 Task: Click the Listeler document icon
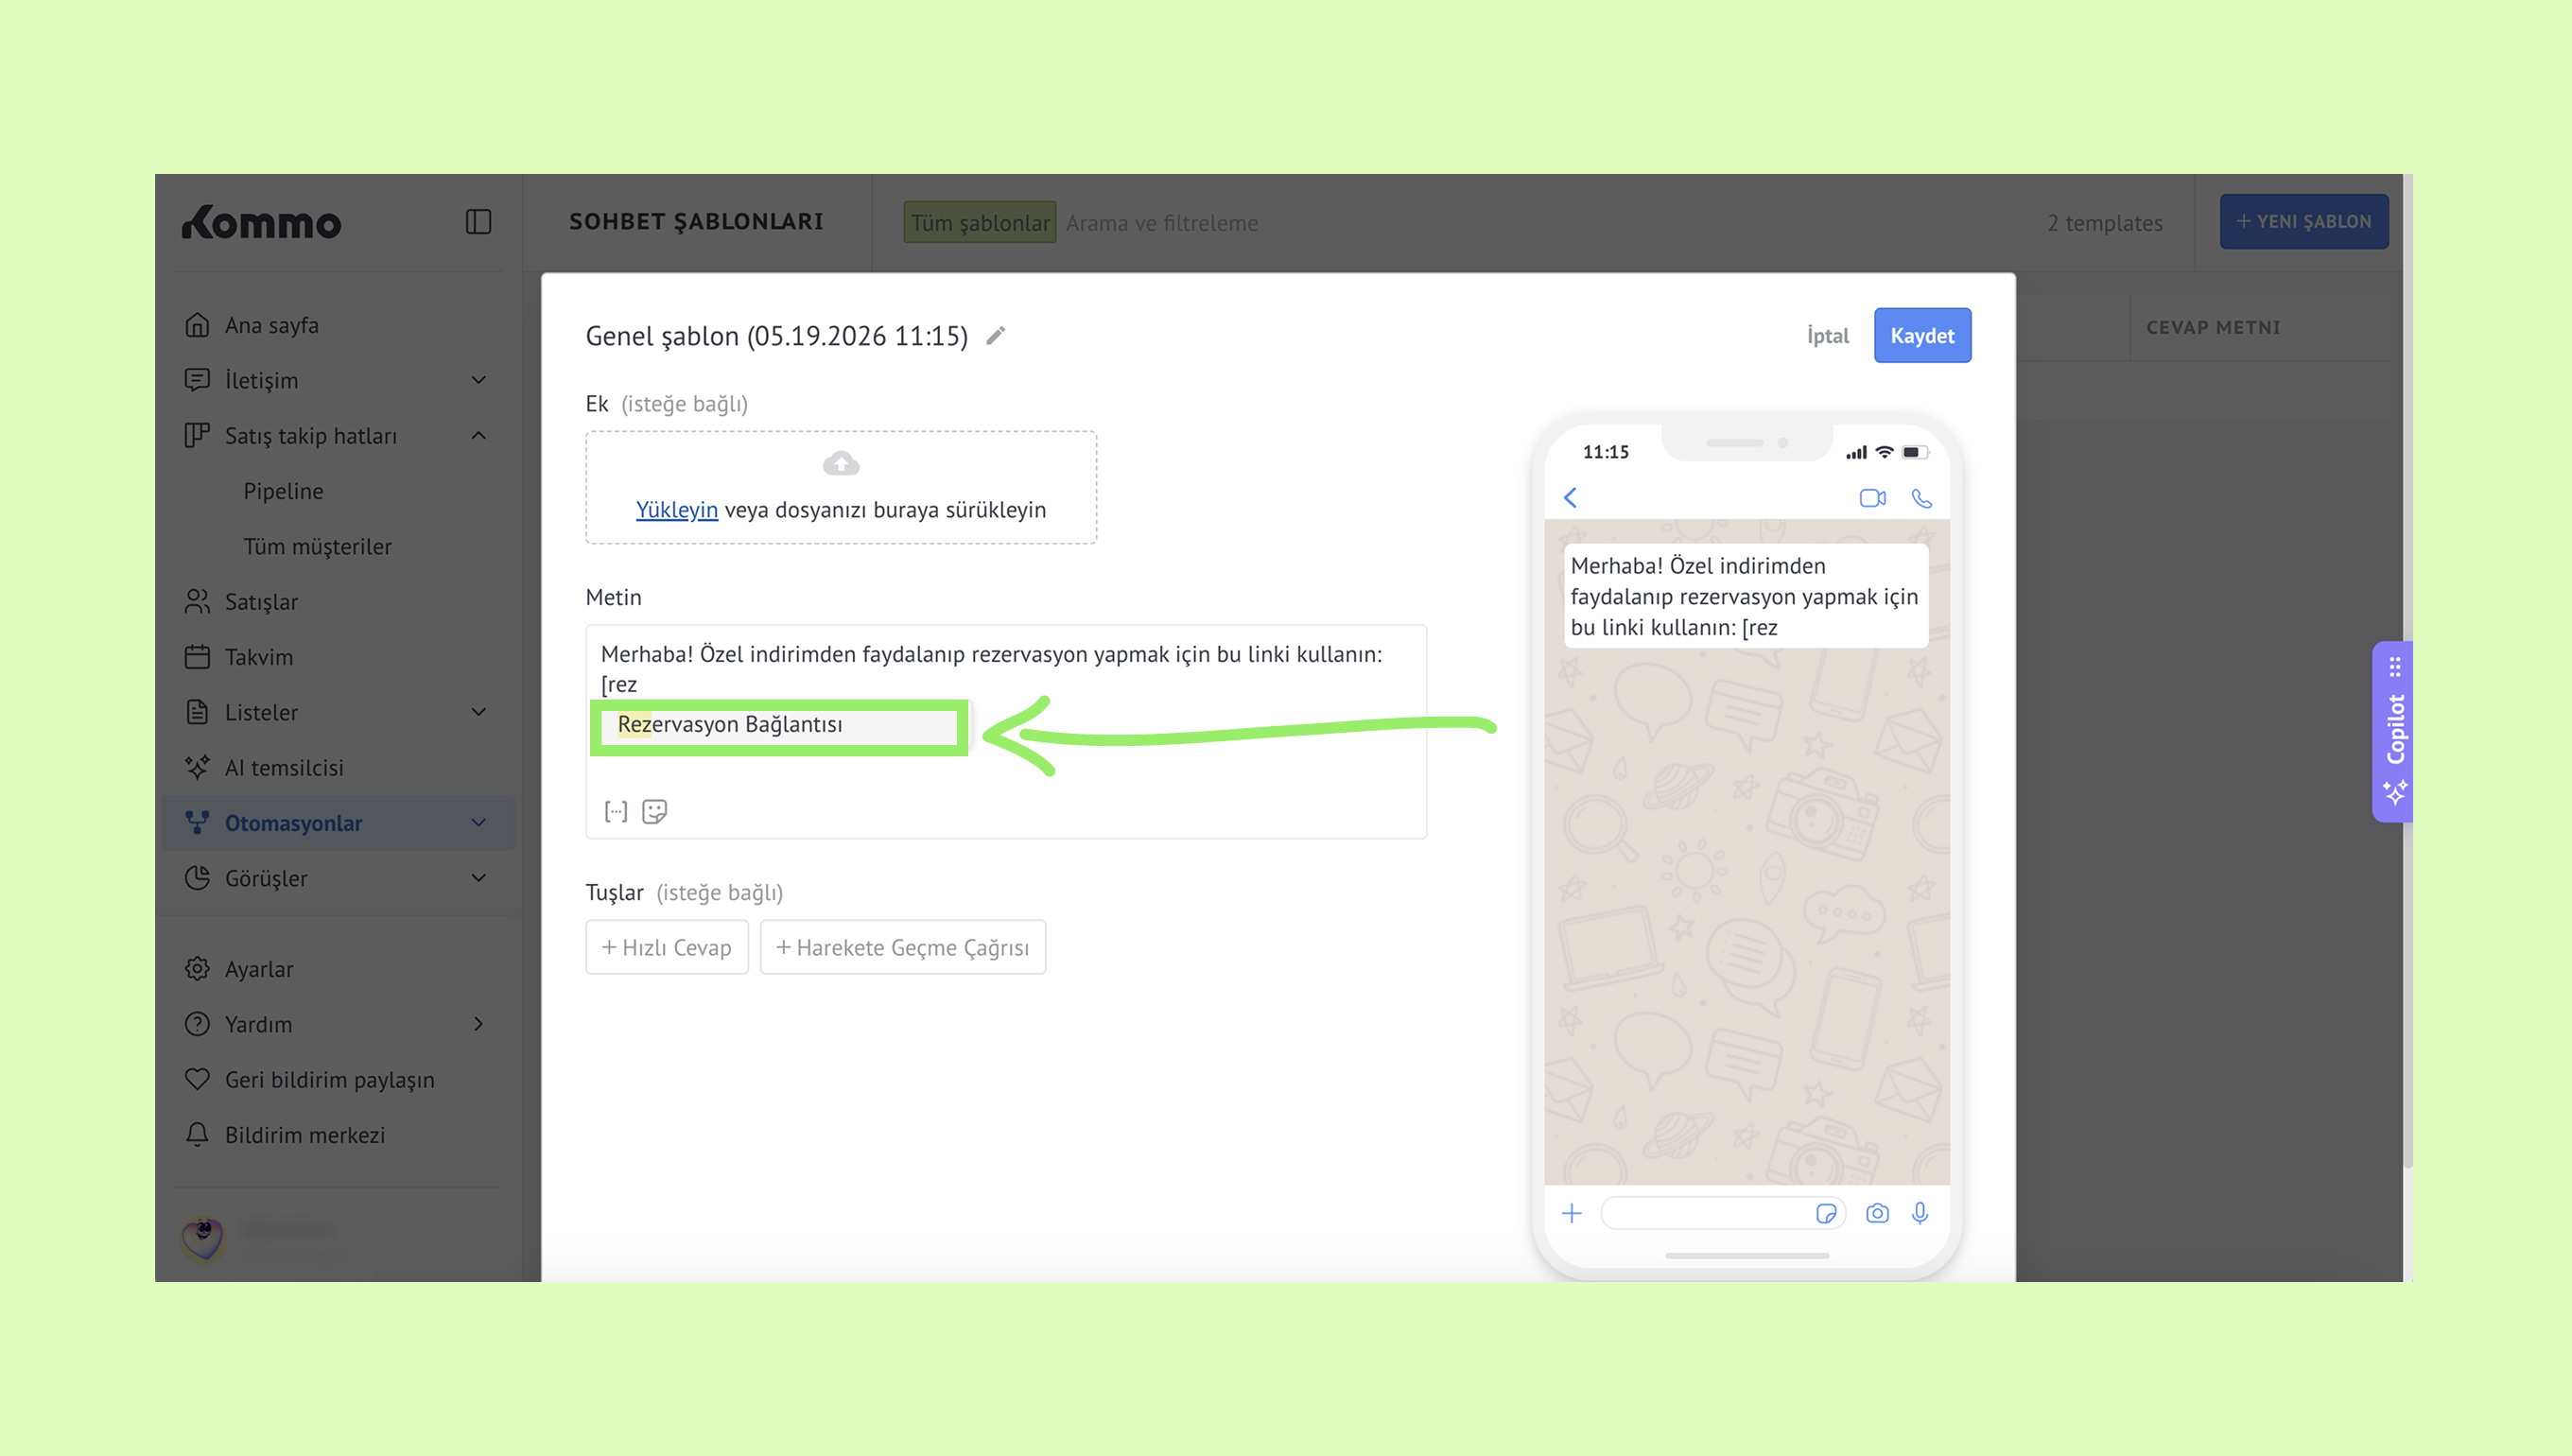(x=197, y=712)
